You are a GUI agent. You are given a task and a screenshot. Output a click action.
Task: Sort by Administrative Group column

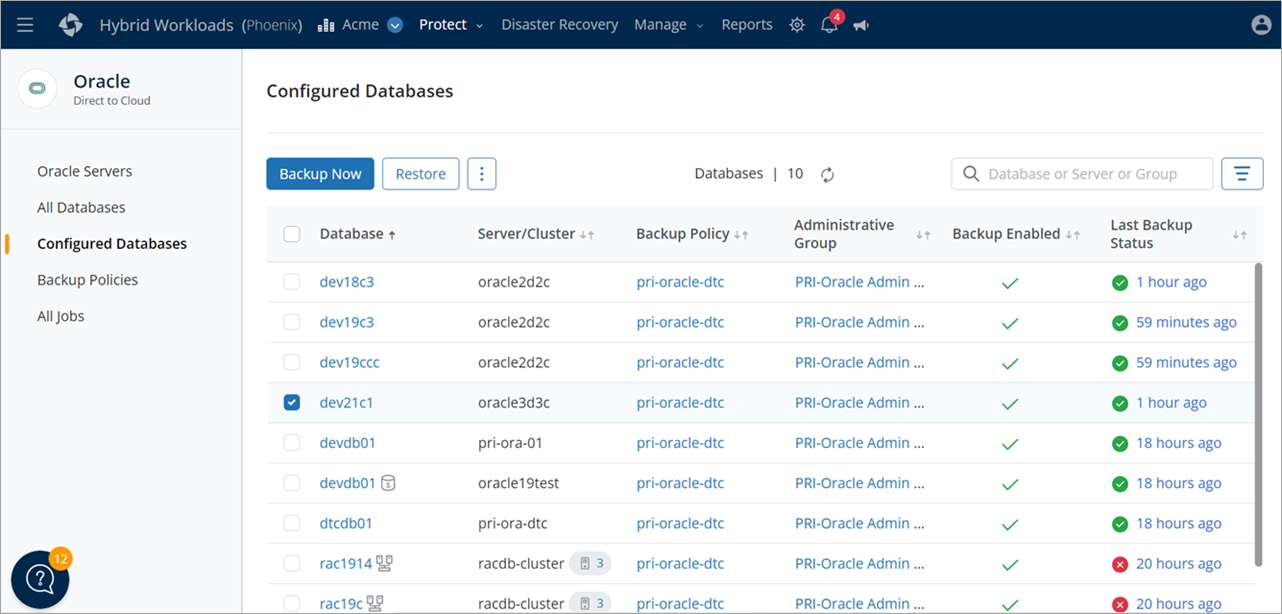[x=924, y=234]
